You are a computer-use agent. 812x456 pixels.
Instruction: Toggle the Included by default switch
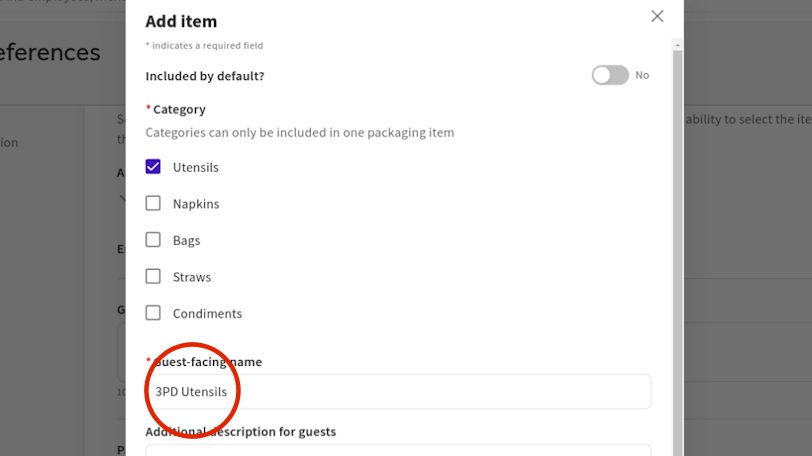click(x=610, y=75)
